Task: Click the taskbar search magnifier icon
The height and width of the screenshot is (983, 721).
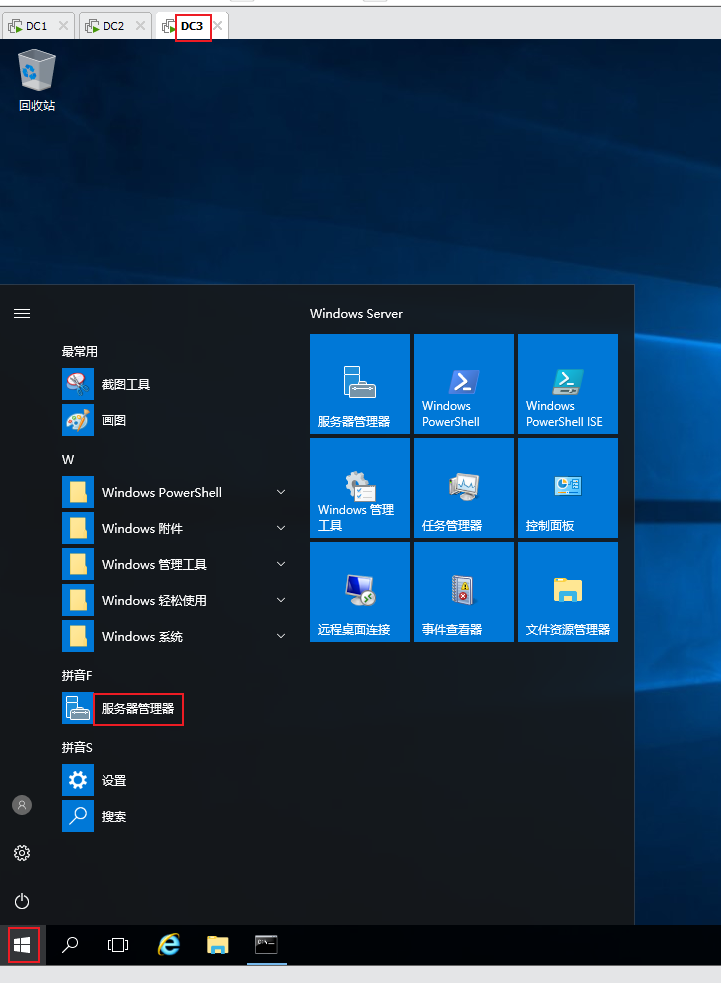Action: pos(70,945)
